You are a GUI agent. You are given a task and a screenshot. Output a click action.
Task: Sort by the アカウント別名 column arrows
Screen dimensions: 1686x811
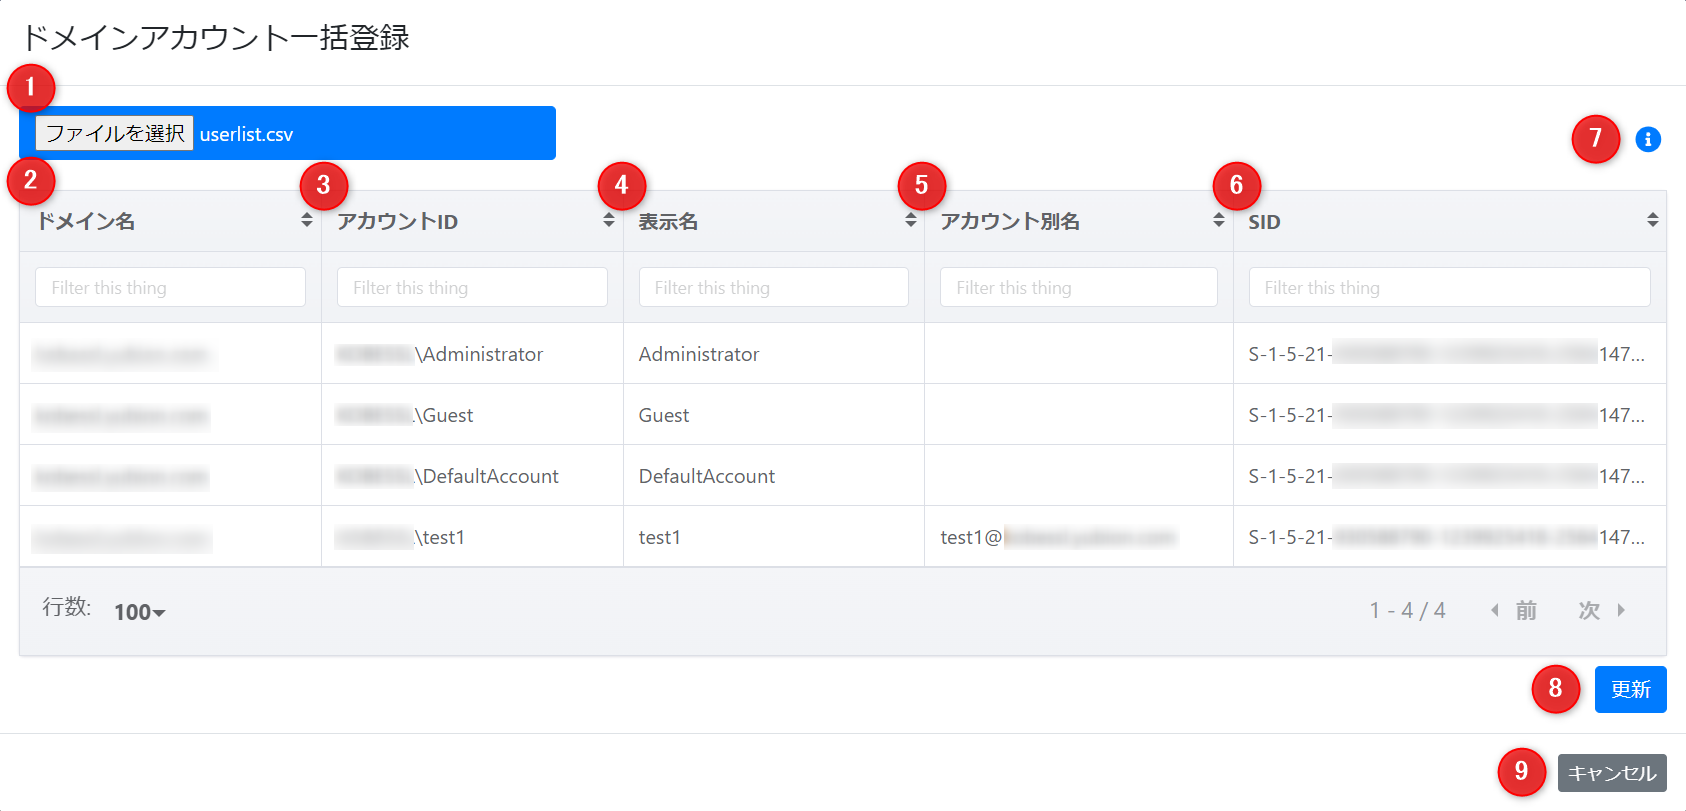(x=1219, y=220)
